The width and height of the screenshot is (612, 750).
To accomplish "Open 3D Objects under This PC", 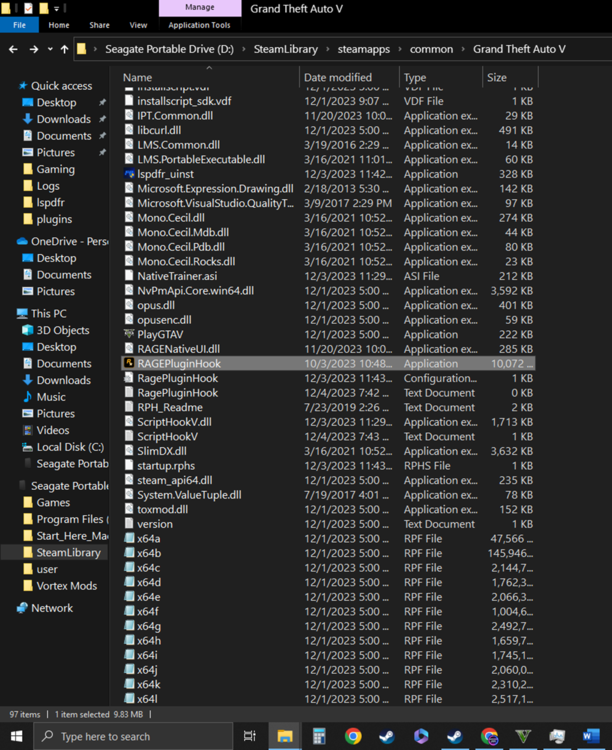I will (x=63, y=331).
